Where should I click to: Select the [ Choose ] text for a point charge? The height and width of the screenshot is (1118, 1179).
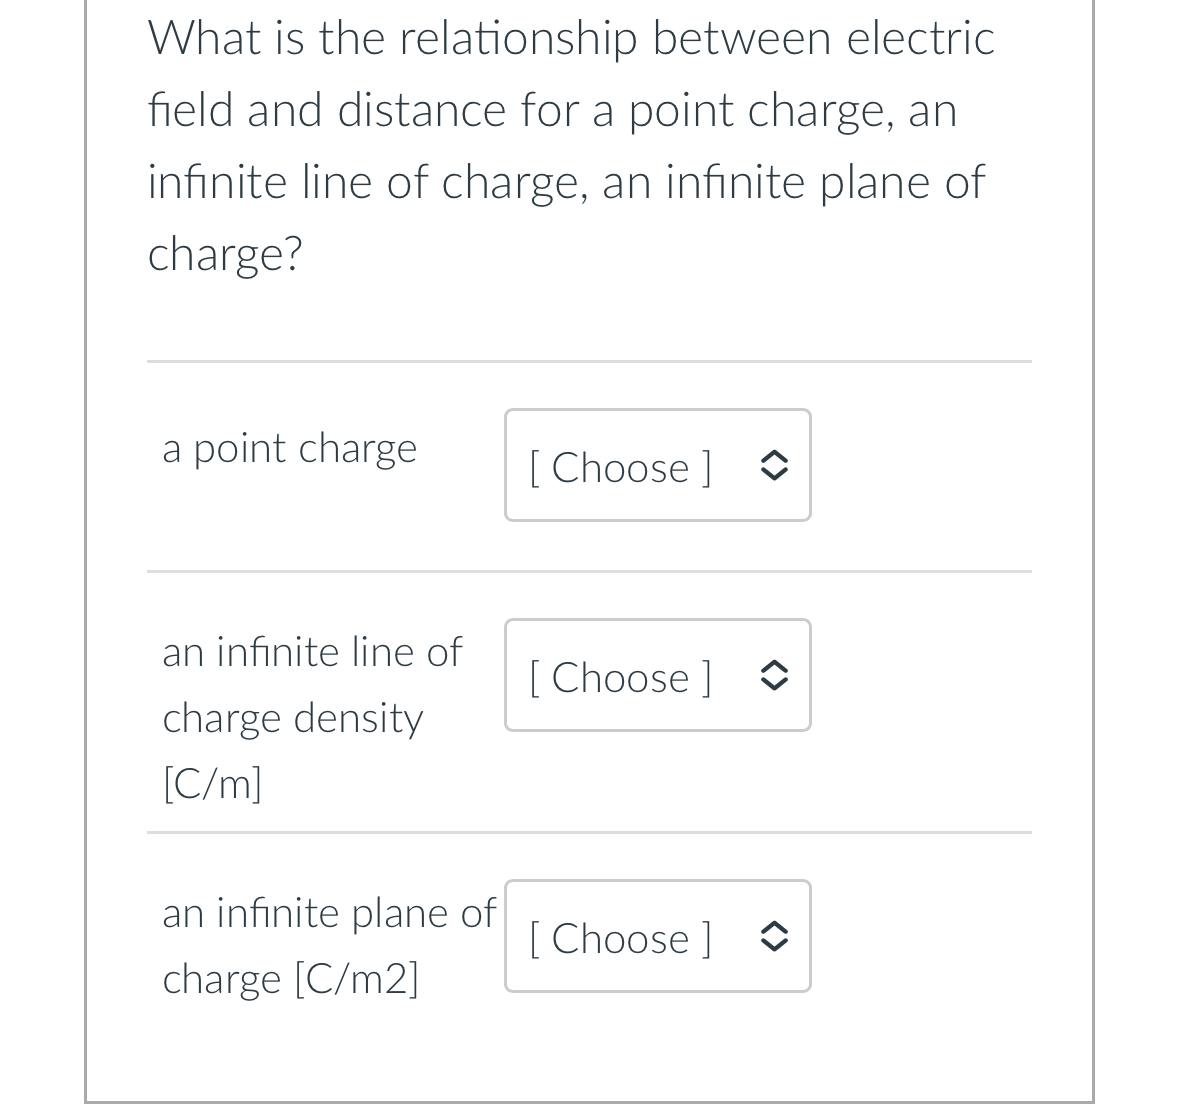pyautogui.click(x=620, y=467)
